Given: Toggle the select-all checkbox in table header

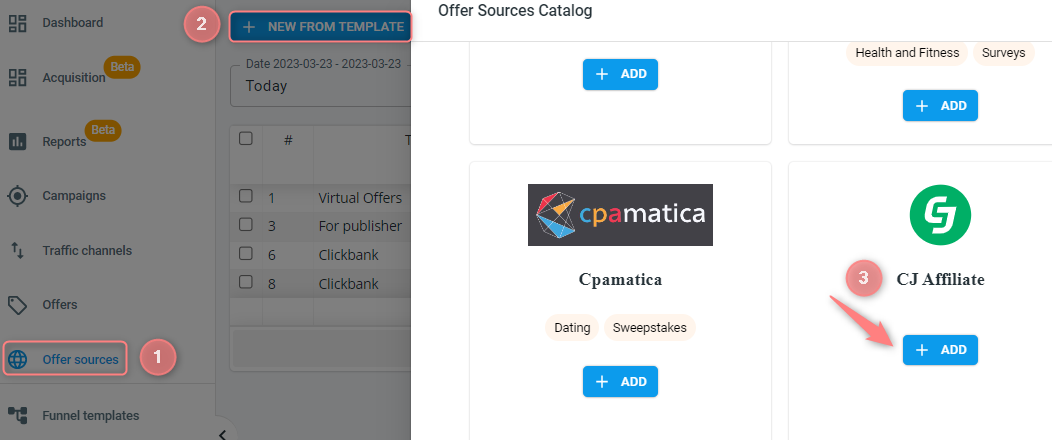Looking at the screenshot, I should pyautogui.click(x=246, y=139).
